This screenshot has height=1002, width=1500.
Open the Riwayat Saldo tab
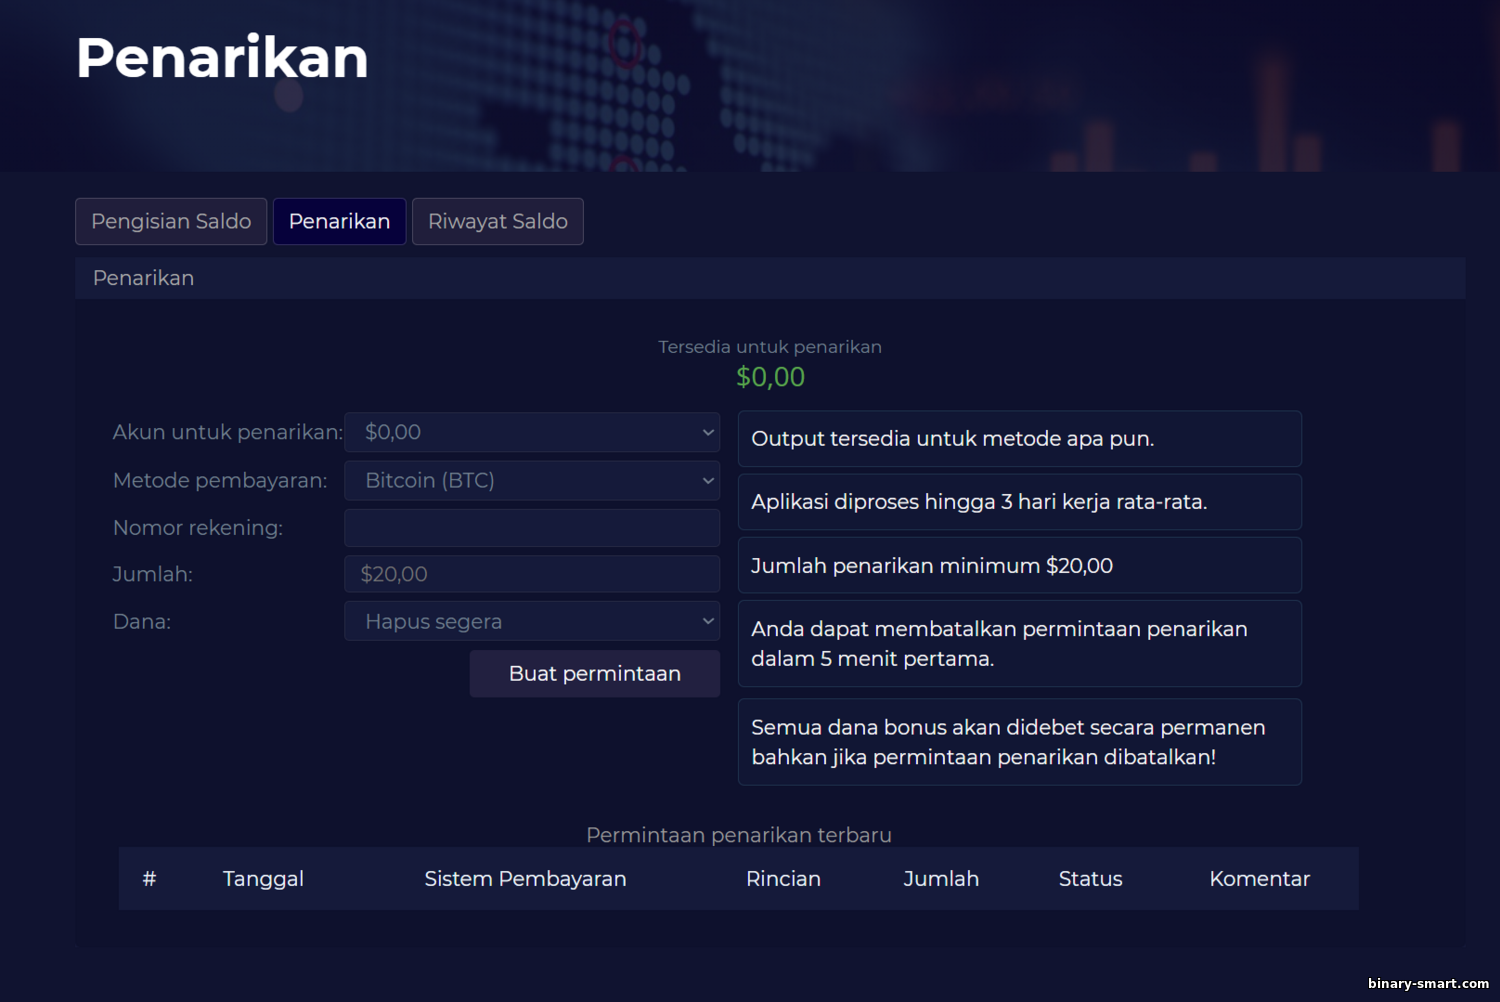tap(498, 221)
